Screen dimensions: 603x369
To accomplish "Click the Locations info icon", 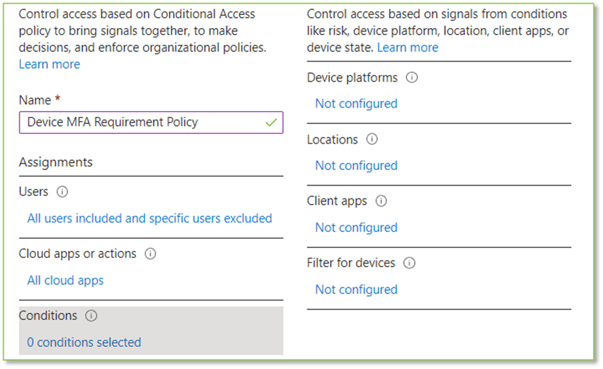I will point(372,139).
